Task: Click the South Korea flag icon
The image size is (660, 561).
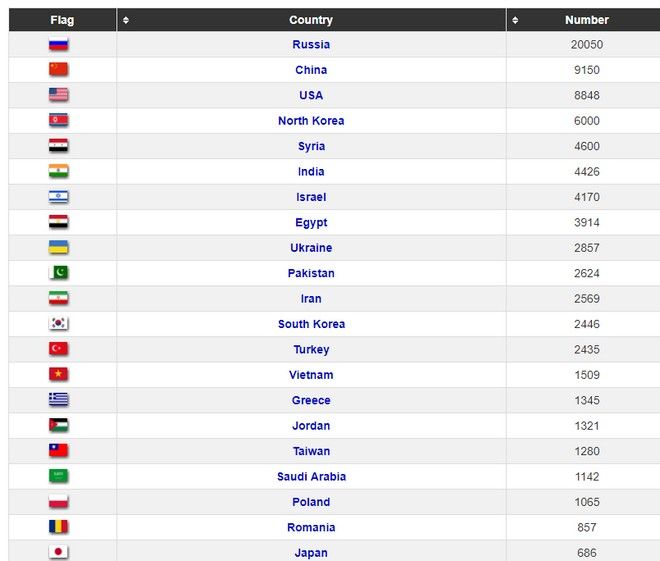Action: 59,324
